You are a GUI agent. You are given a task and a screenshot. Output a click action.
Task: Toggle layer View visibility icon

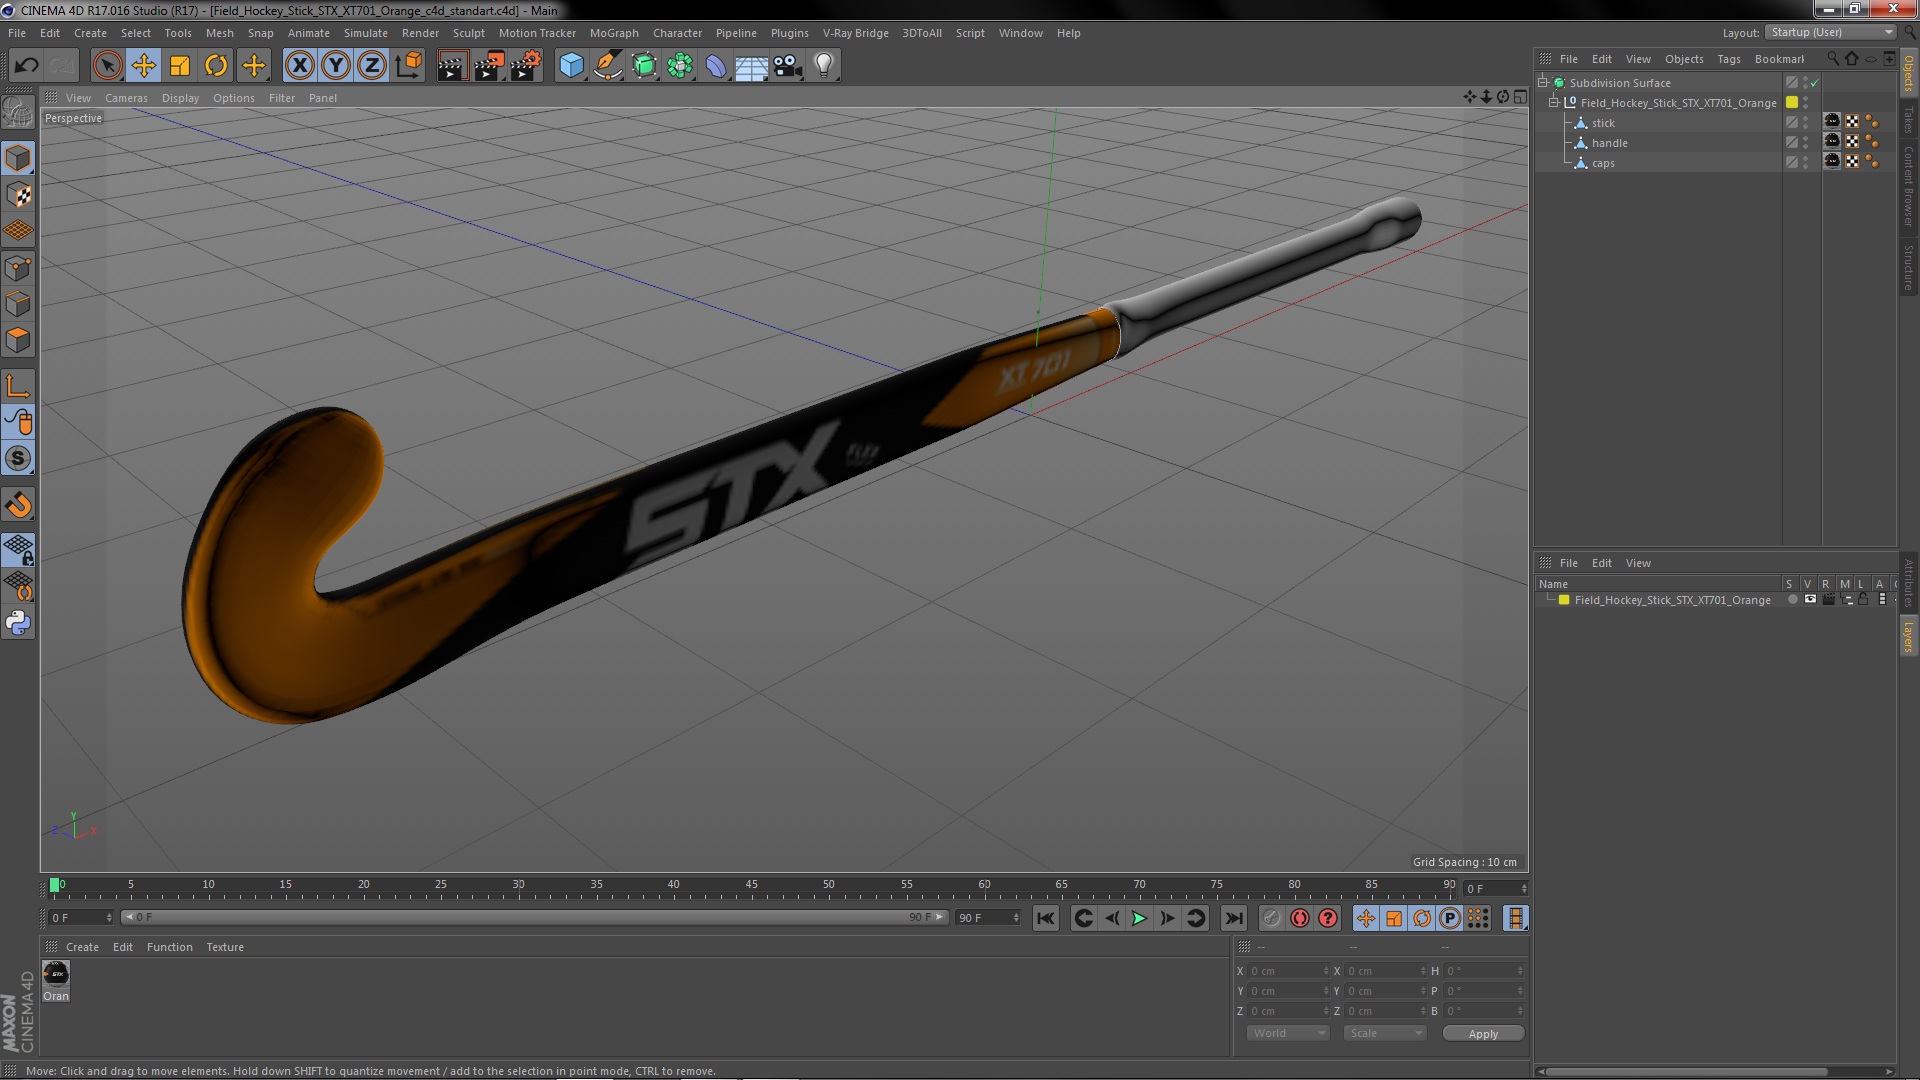tap(1810, 600)
